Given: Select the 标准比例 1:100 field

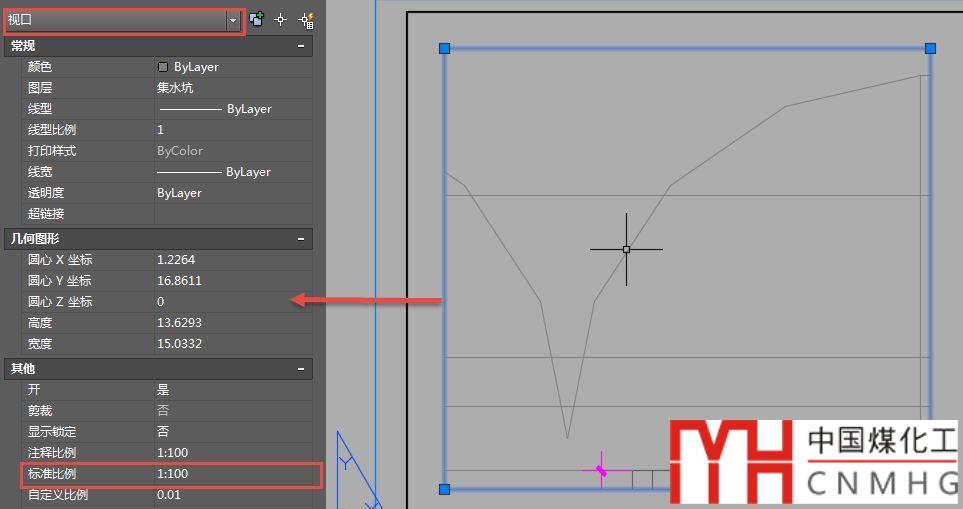Looking at the screenshot, I should [232, 474].
